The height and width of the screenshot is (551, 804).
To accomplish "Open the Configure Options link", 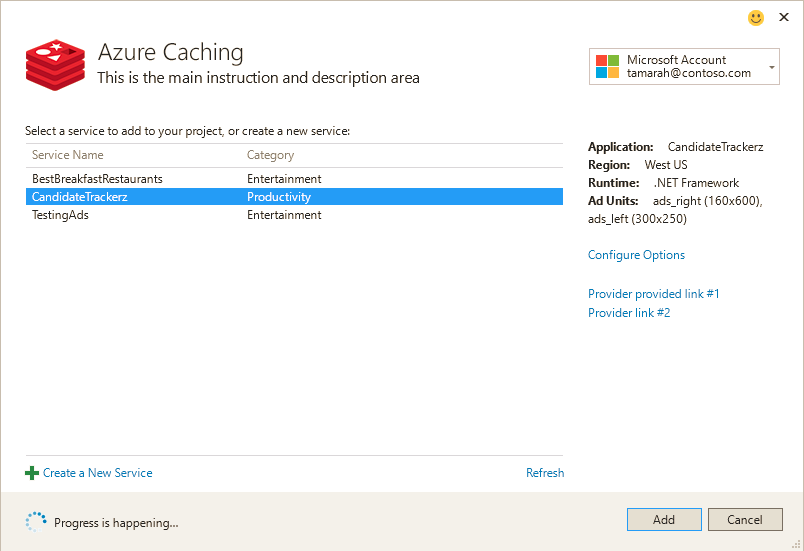I will 636,255.
